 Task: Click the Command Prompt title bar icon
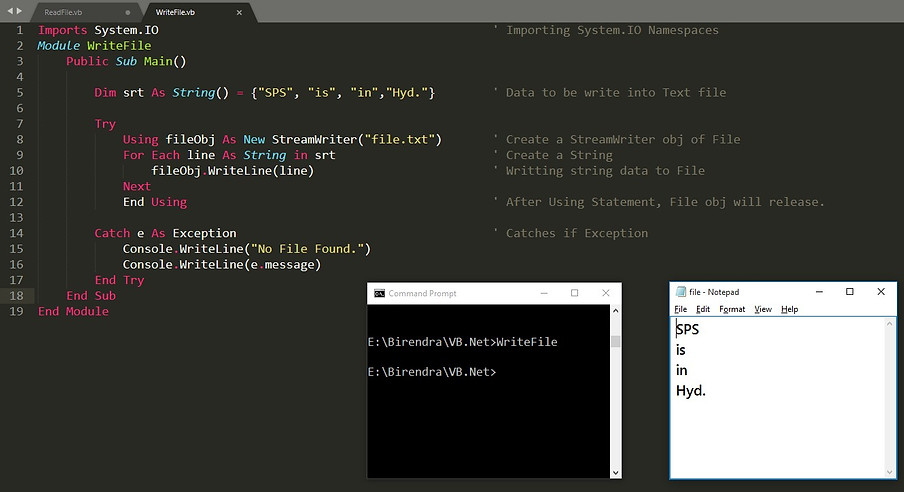pos(379,293)
